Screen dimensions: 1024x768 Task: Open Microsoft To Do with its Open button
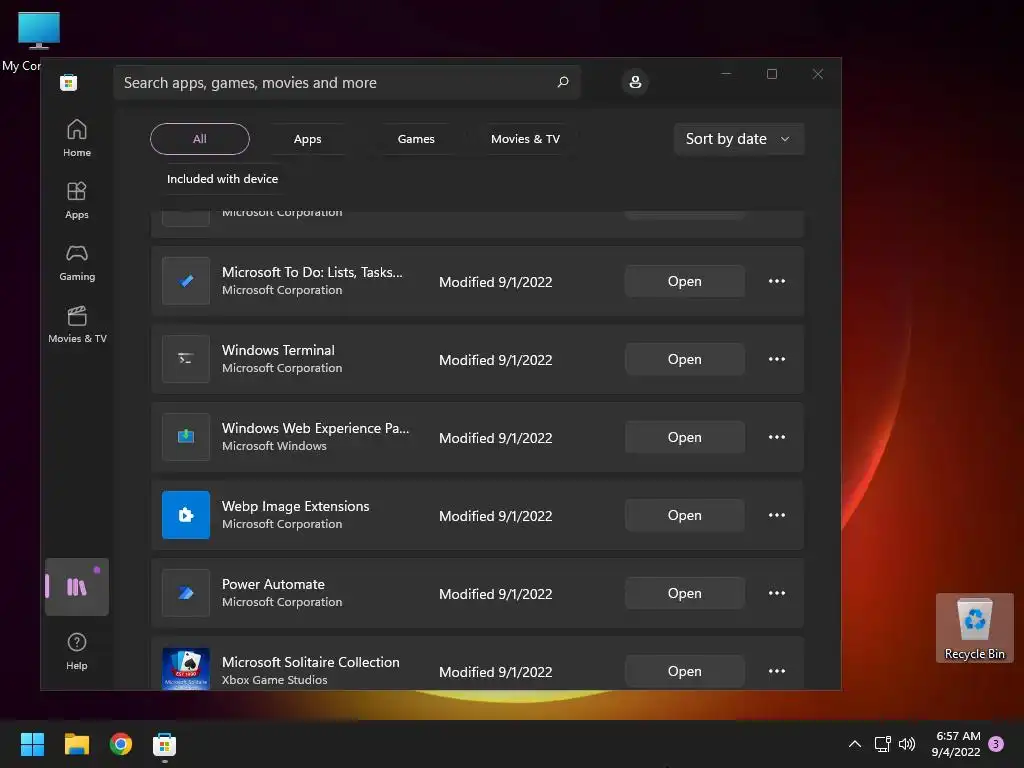[684, 281]
